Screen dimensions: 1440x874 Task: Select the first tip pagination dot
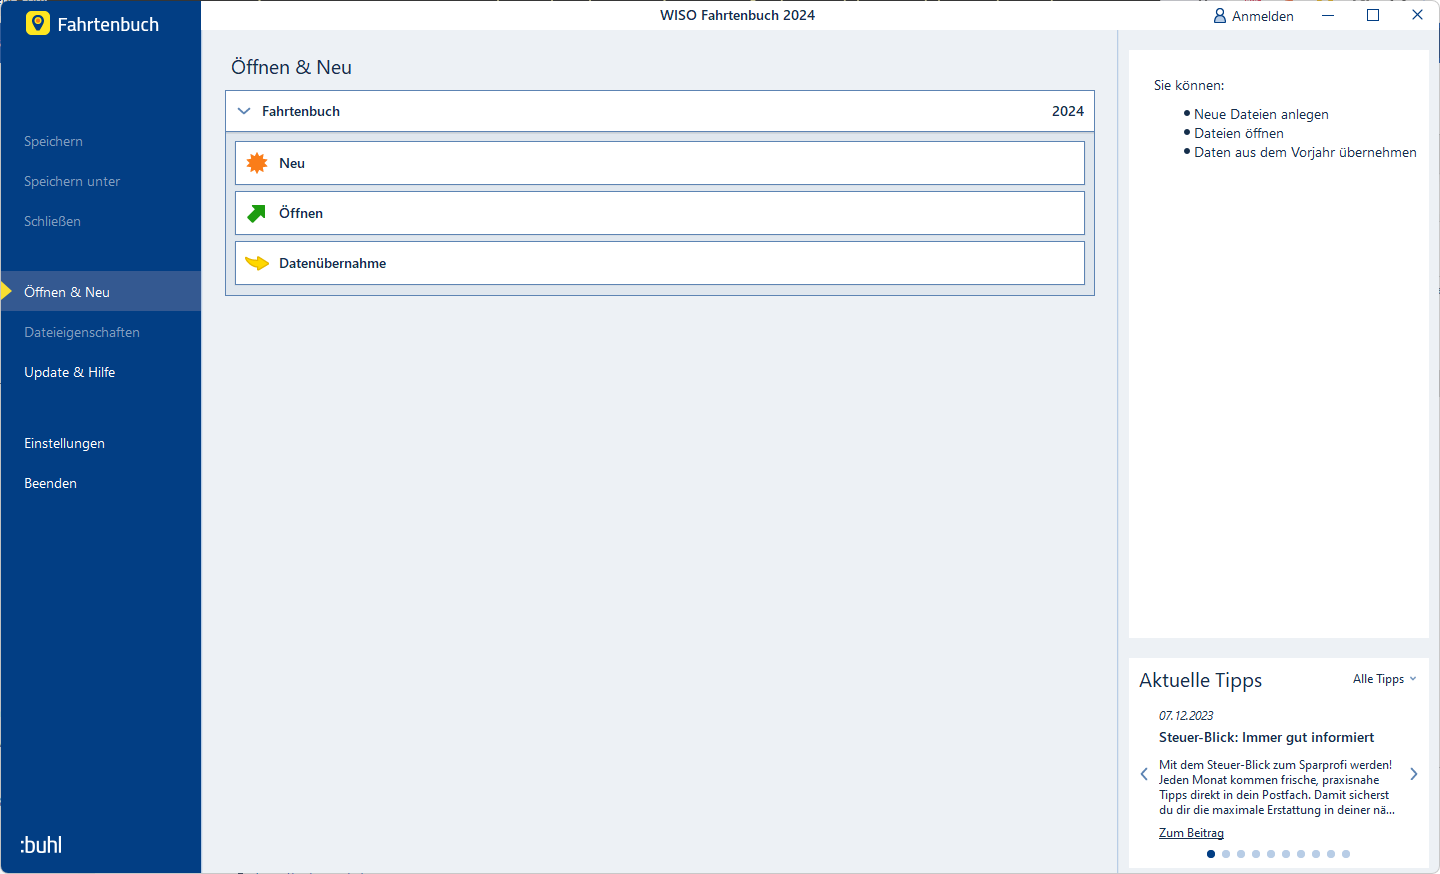pos(1211,854)
